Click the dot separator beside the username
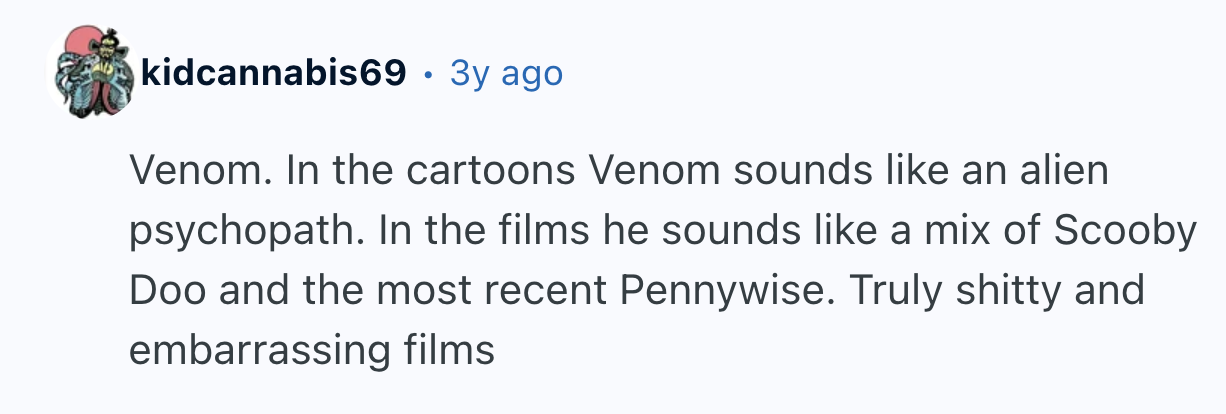 point(428,73)
